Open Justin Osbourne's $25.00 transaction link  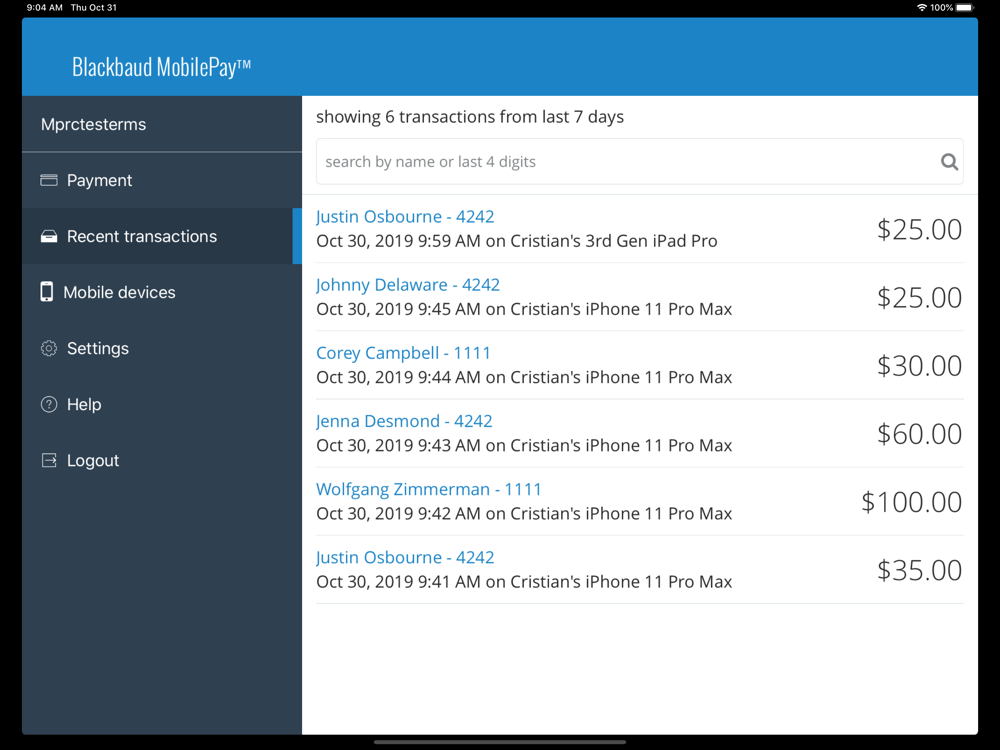point(405,217)
